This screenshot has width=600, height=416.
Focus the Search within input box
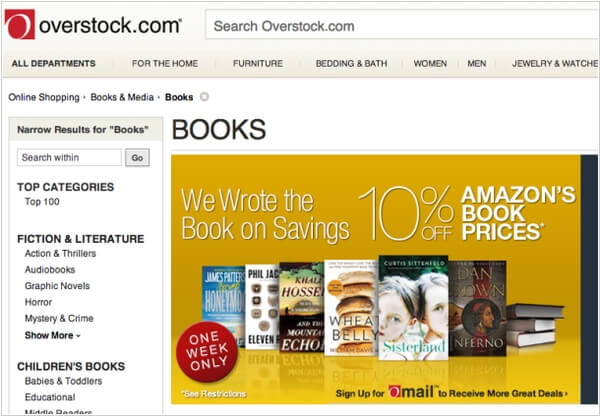pos(69,157)
